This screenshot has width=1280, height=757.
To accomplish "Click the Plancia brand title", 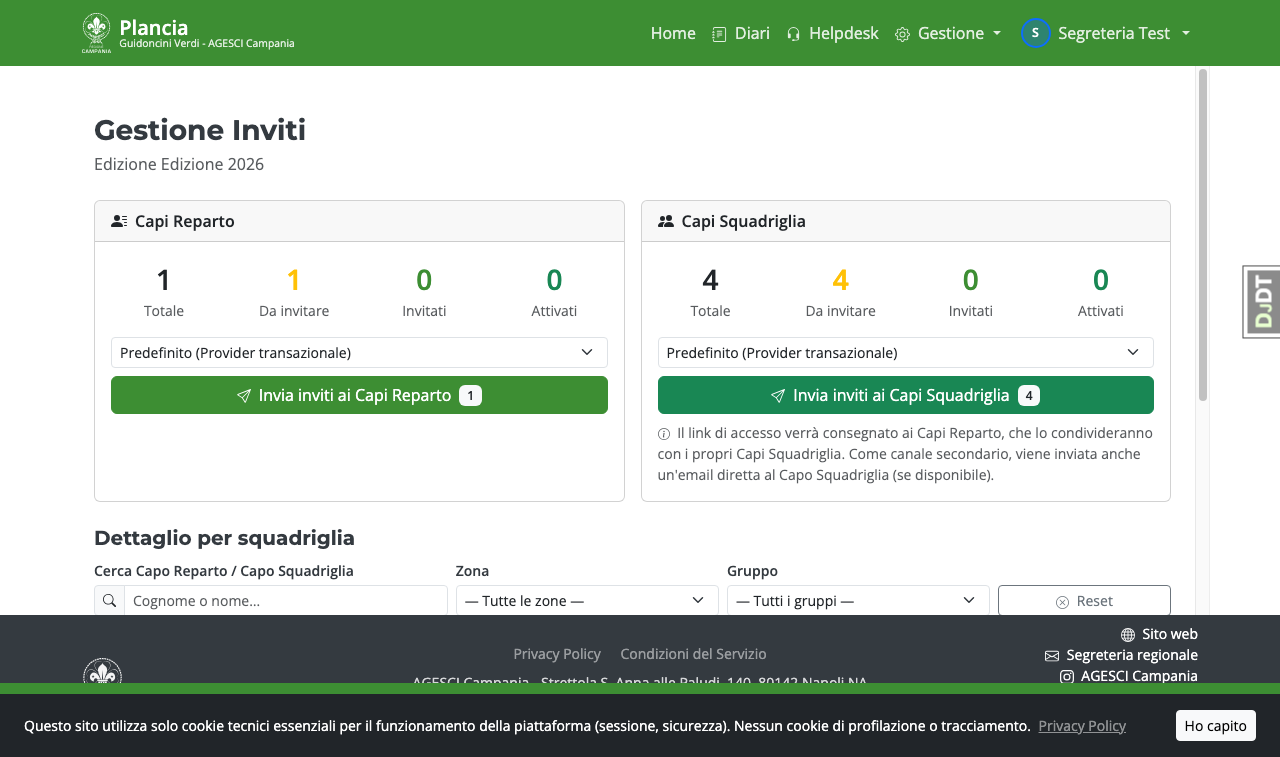I will pos(153,27).
